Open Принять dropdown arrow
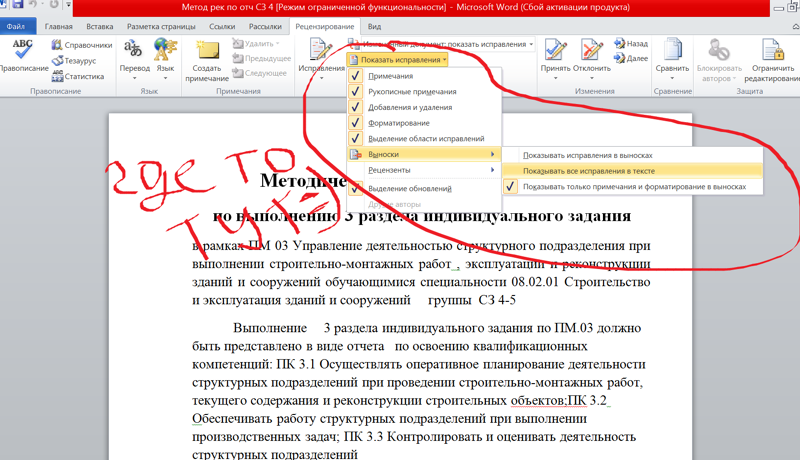Image resolution: width=800 pixels, height=460 pixels. pyautogui.click(x=555, y=78)
